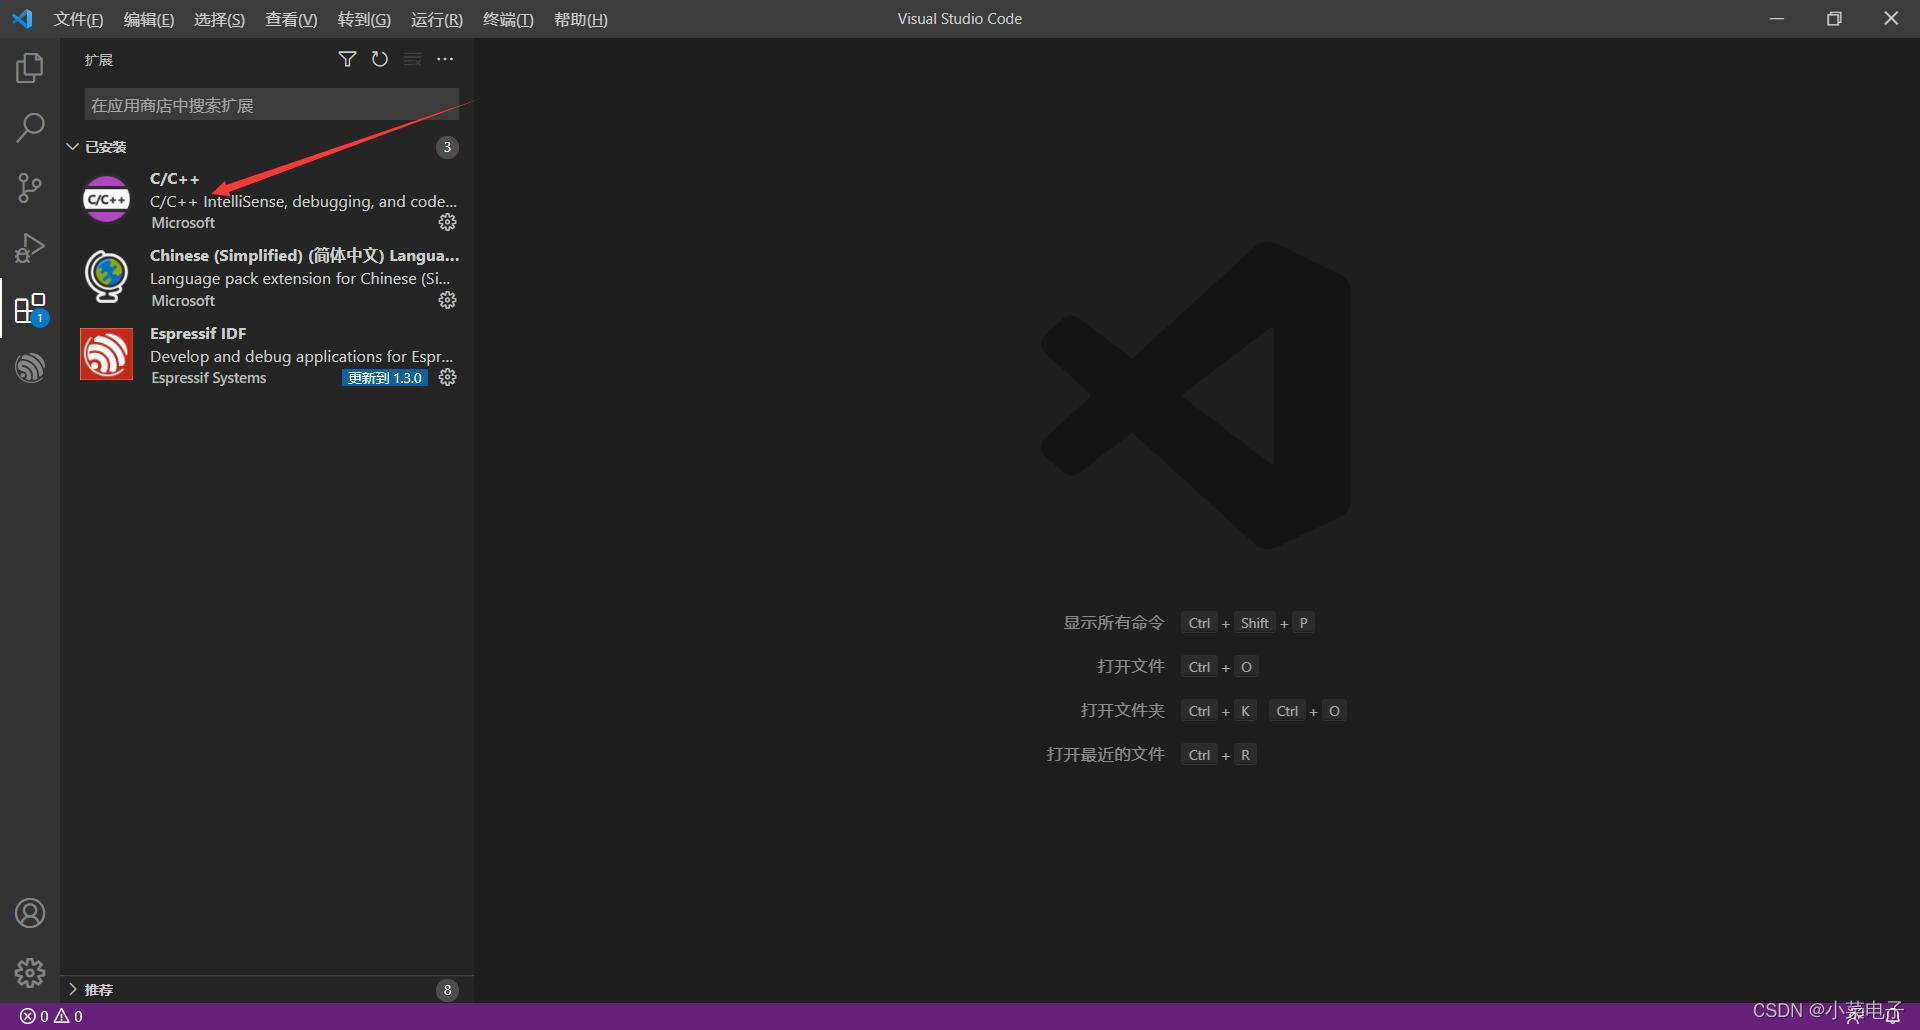
Task: Filter extensions with the funnel icon
Action: coord(347,59)
